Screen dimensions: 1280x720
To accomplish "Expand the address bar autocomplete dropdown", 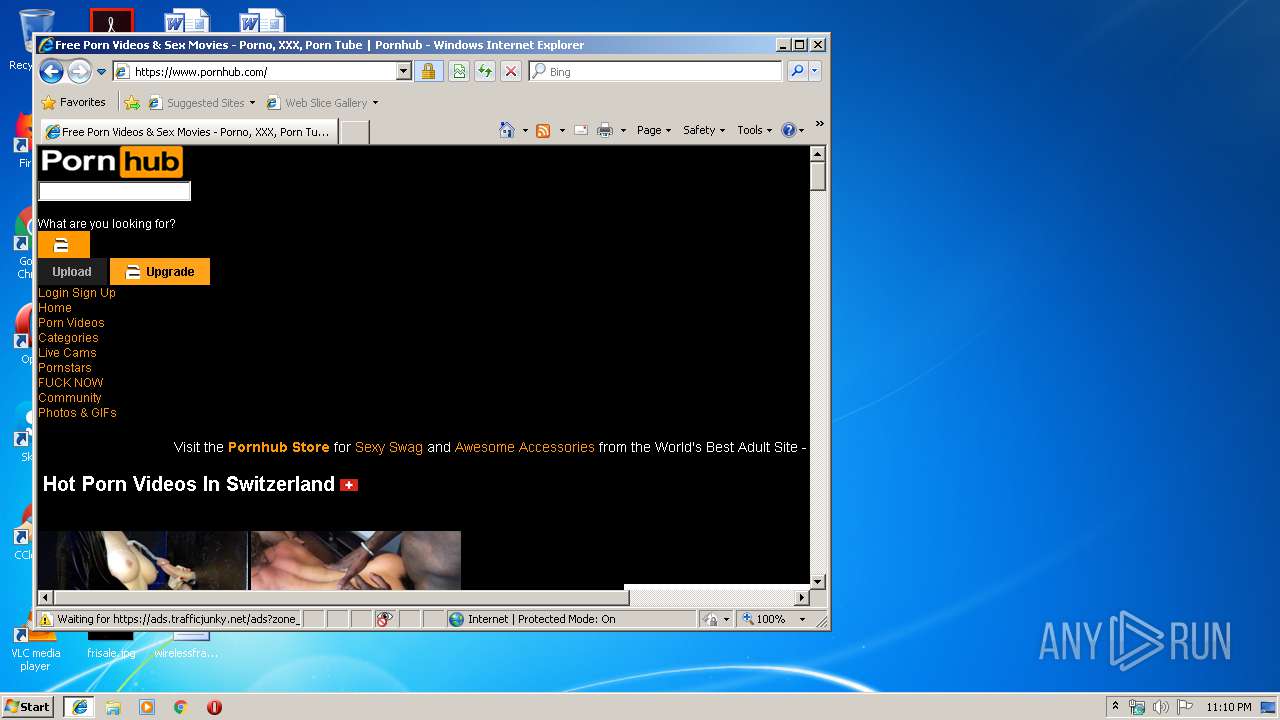I will pyautogui.click(x=403, y=72).
